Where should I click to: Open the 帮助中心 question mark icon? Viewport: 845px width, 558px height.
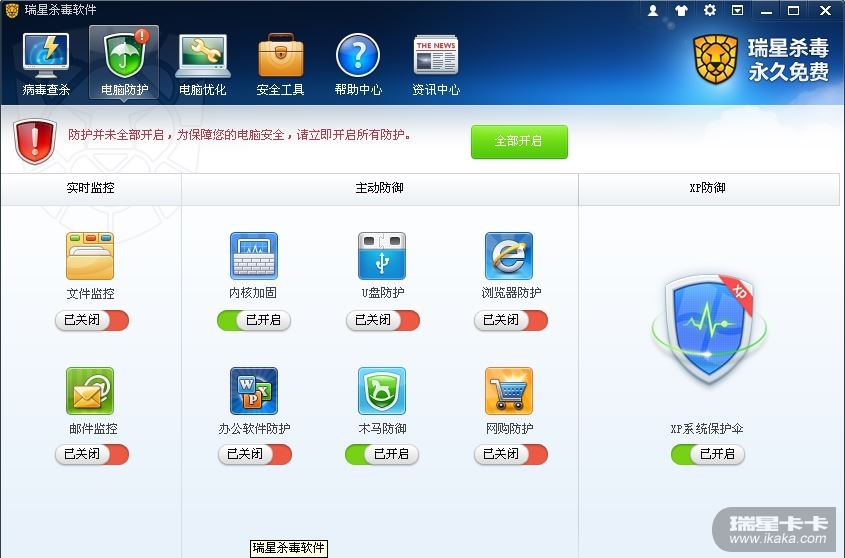coord(358,55)
